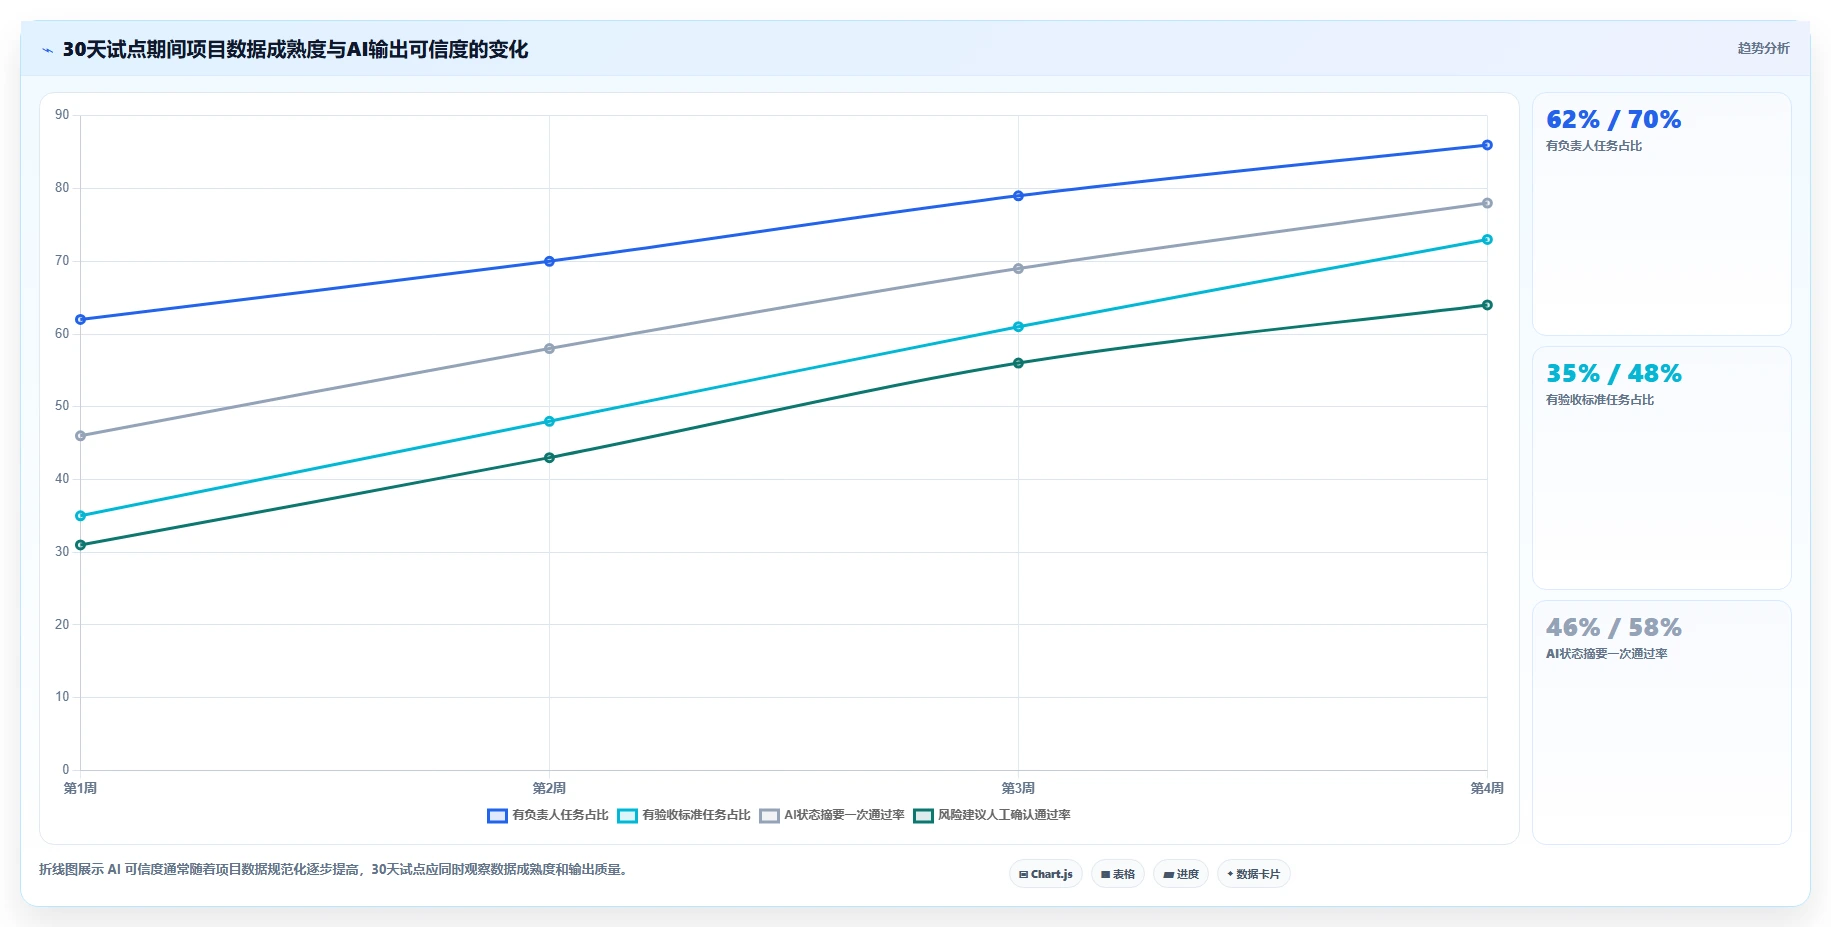The image size is (1831, 927).
Task: Click the 第2周 x-axis label
Action: [549, 788]
